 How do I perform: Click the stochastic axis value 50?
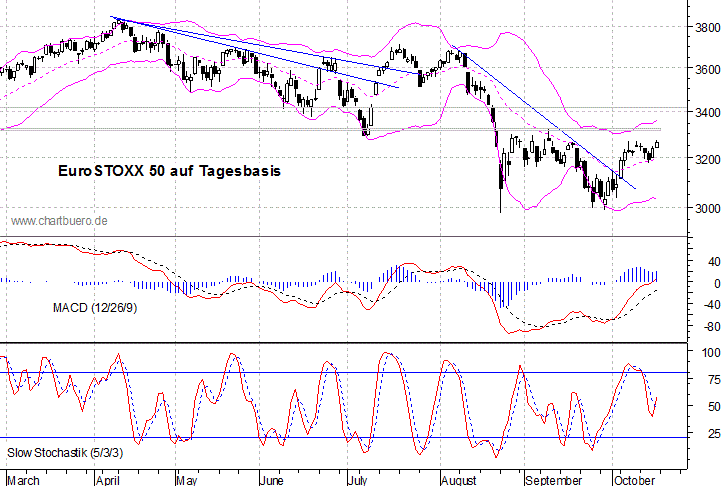(714, 407)
